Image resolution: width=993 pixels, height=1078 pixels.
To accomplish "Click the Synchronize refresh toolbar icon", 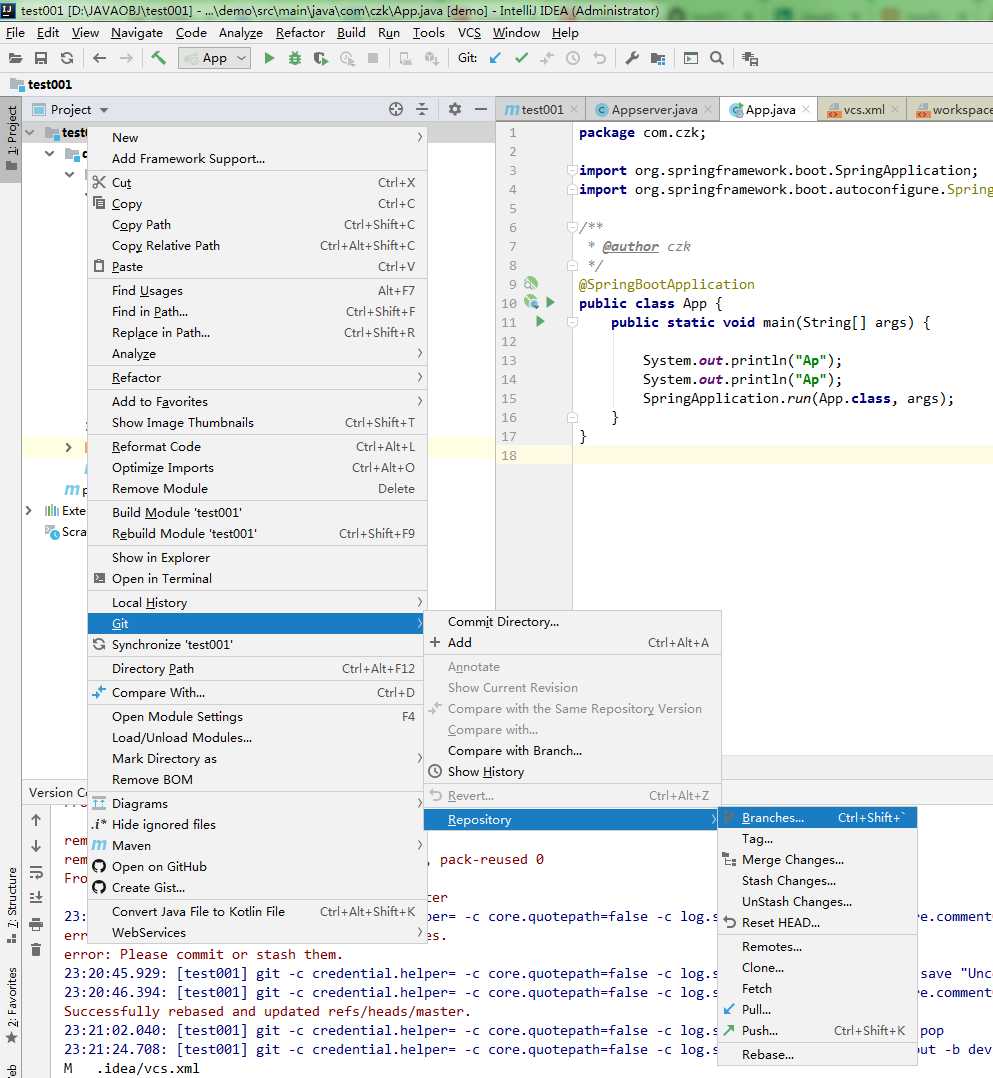I will [x=67, y=58].
